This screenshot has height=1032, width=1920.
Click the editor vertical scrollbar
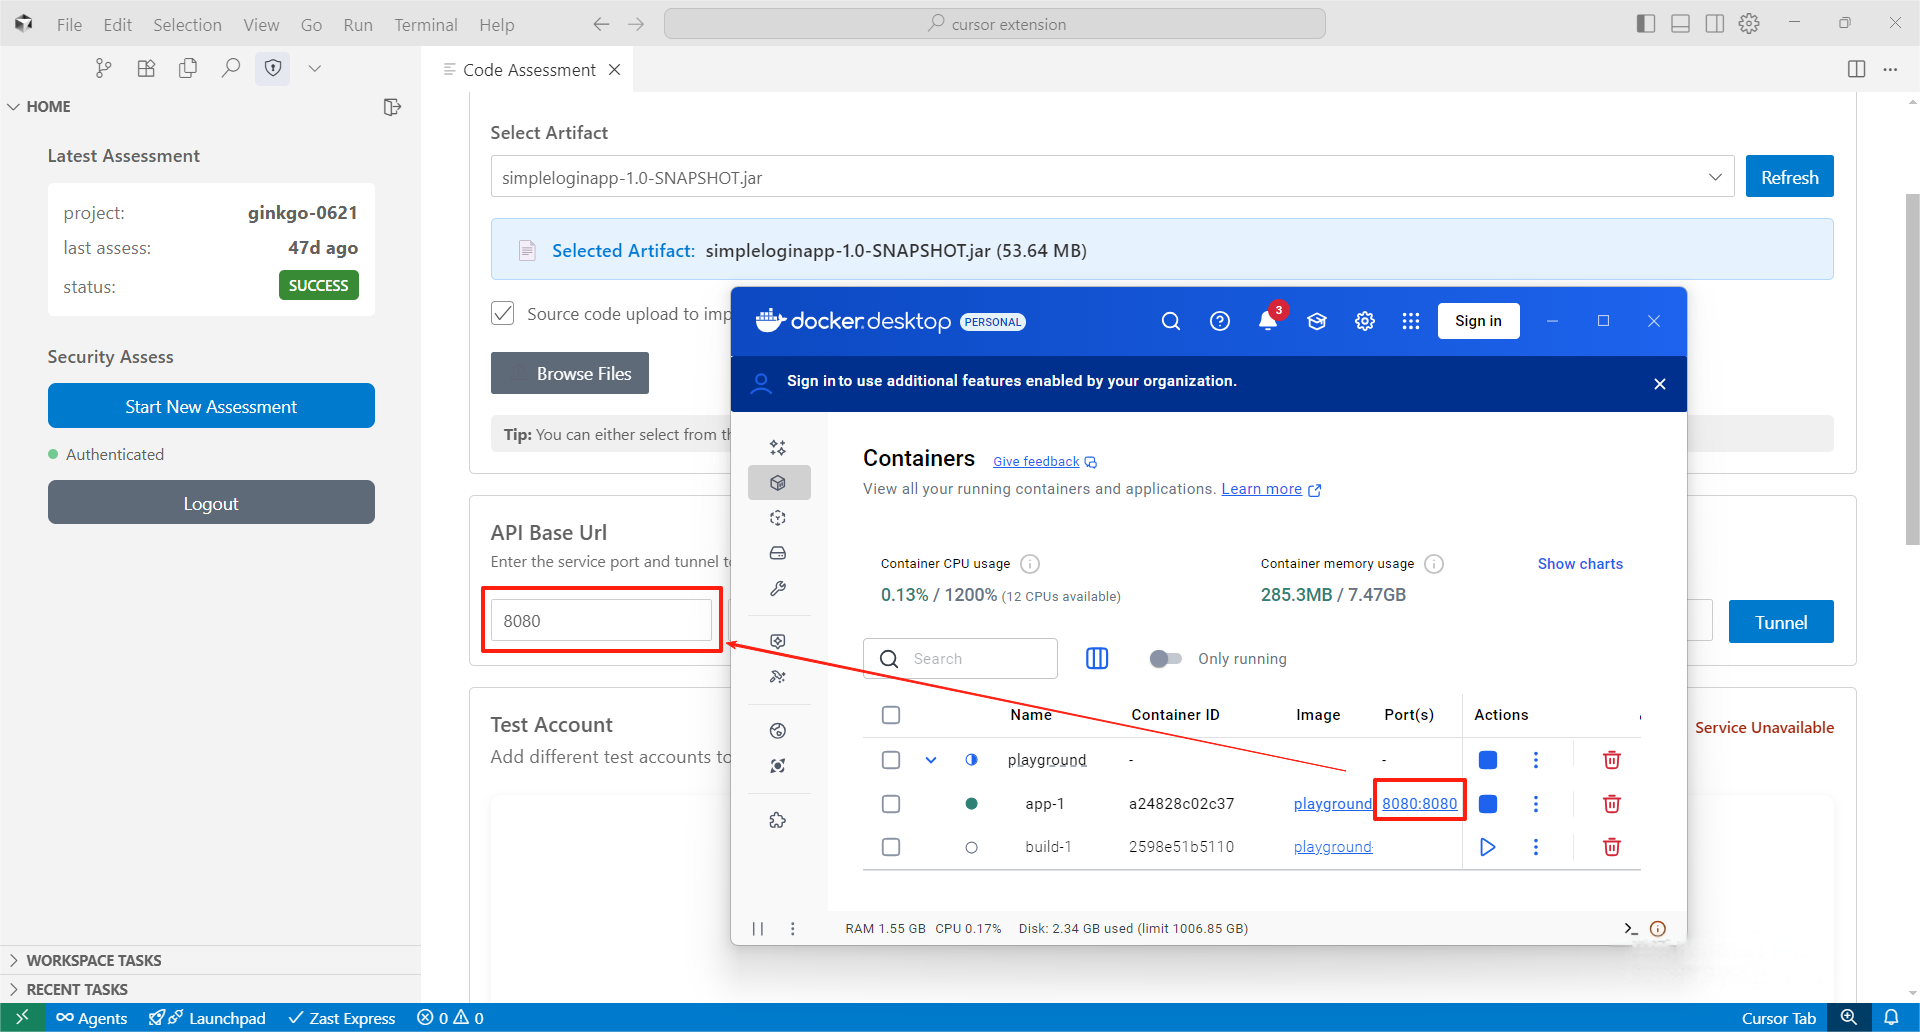coord(1912,370)
